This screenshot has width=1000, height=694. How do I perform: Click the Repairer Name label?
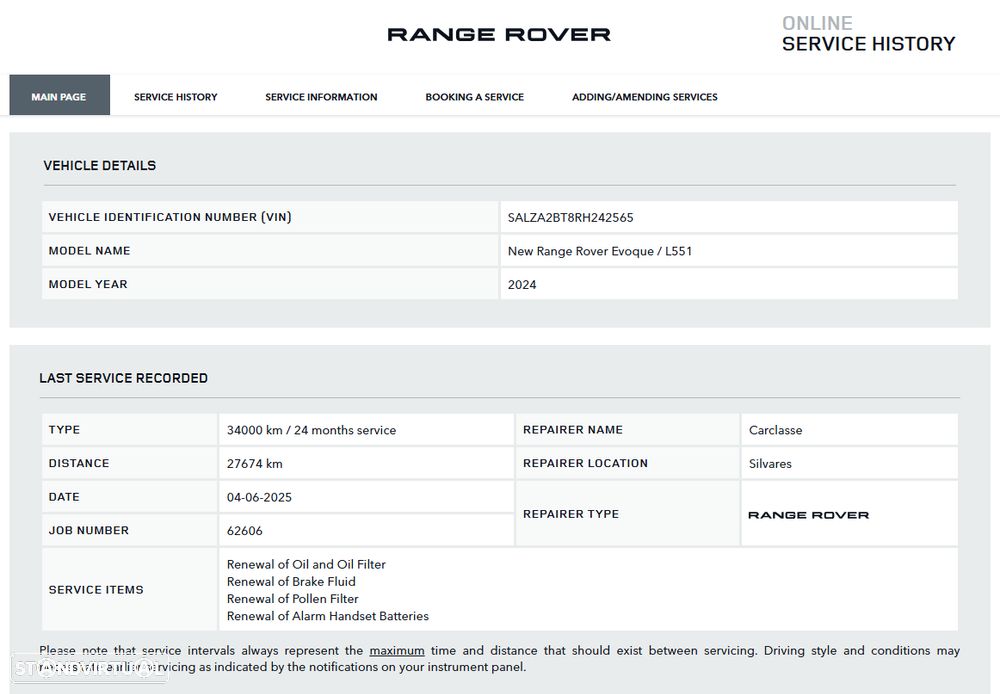click(573, 429)
